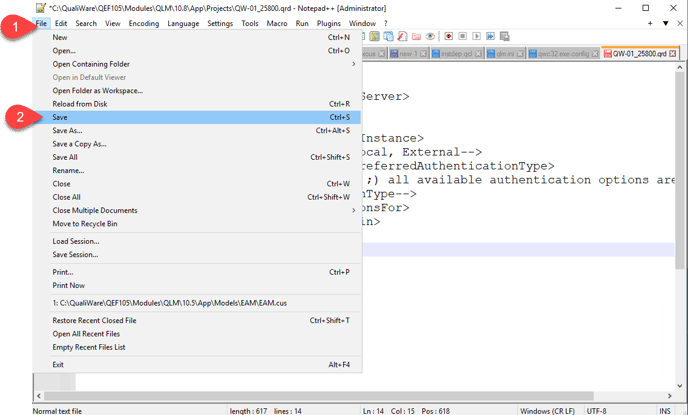Choose Open... from the File menu
The width and height of the screenshot is (688, 415).
197,51
